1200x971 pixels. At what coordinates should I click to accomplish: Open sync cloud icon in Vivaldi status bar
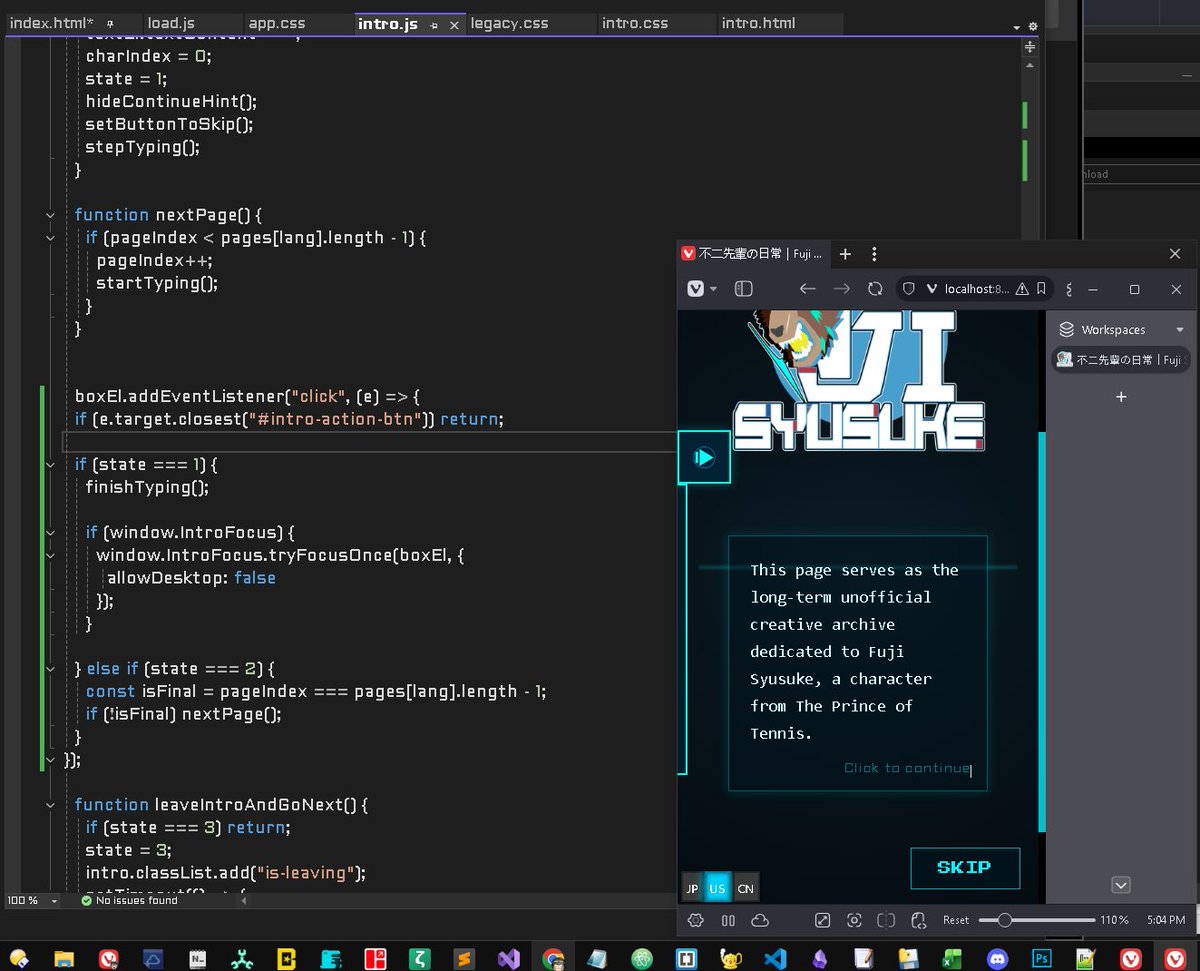(759, 920)
